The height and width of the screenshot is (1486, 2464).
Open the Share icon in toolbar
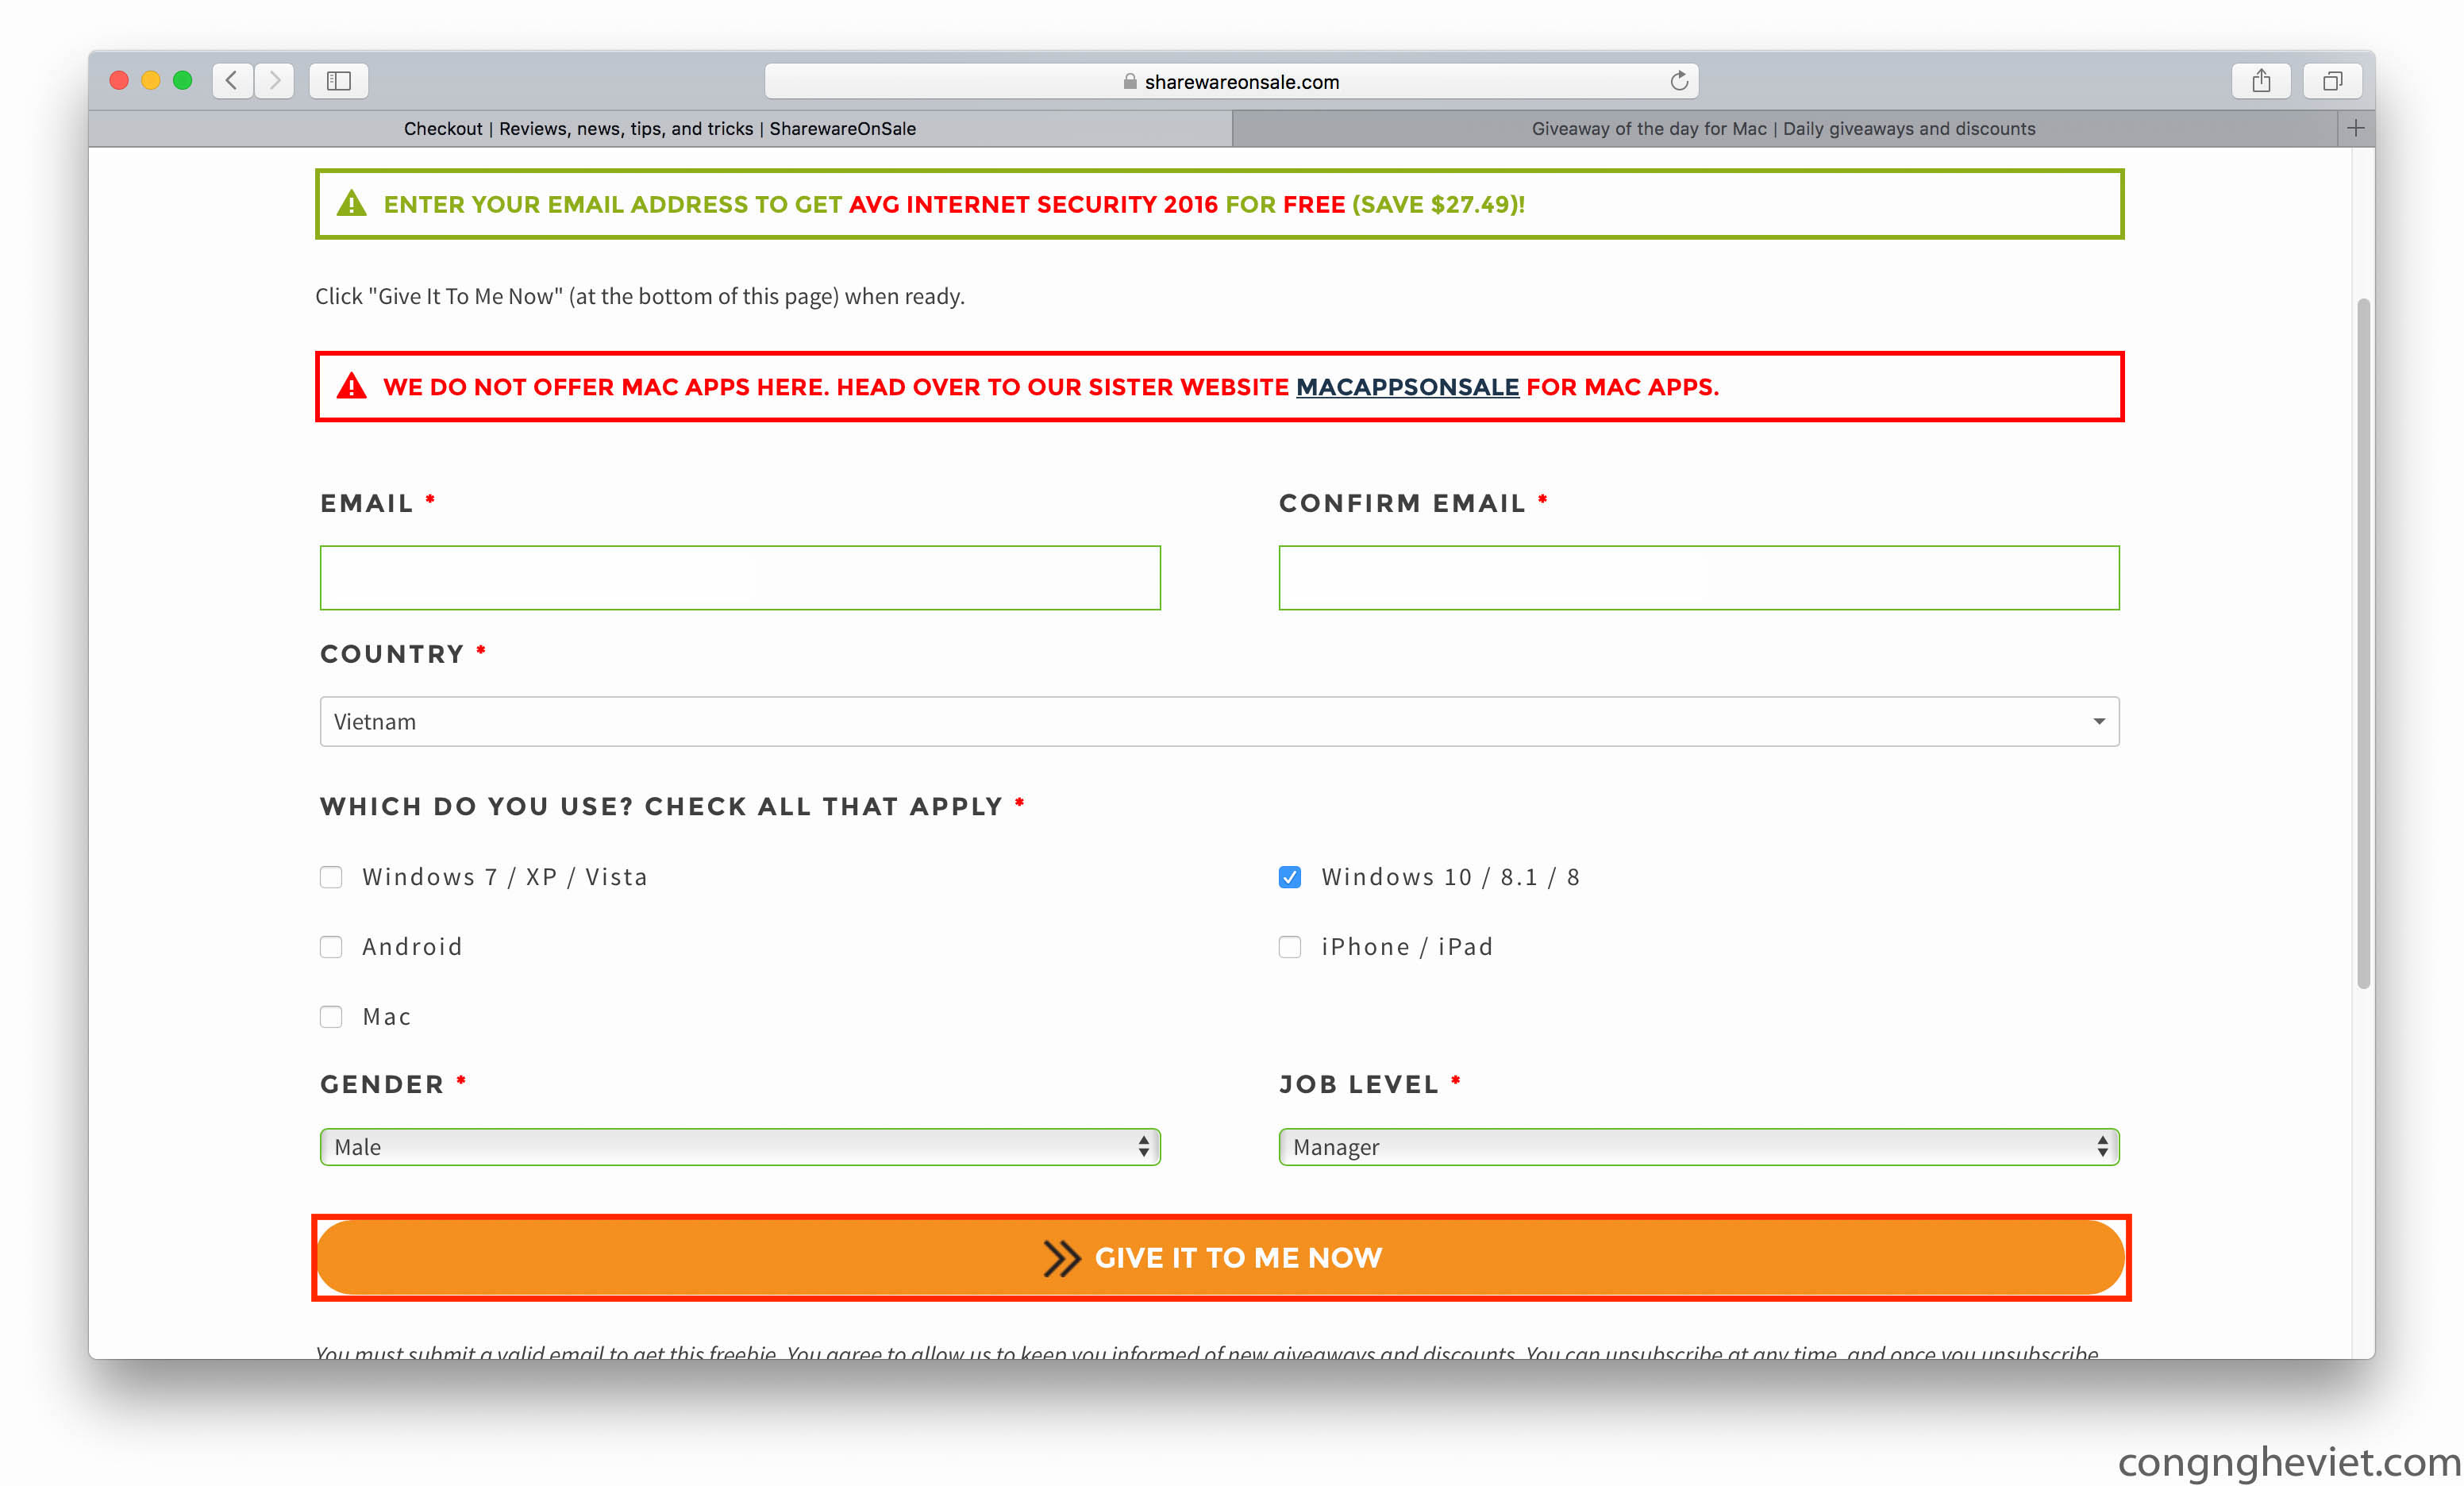[x=2261, y=81]
